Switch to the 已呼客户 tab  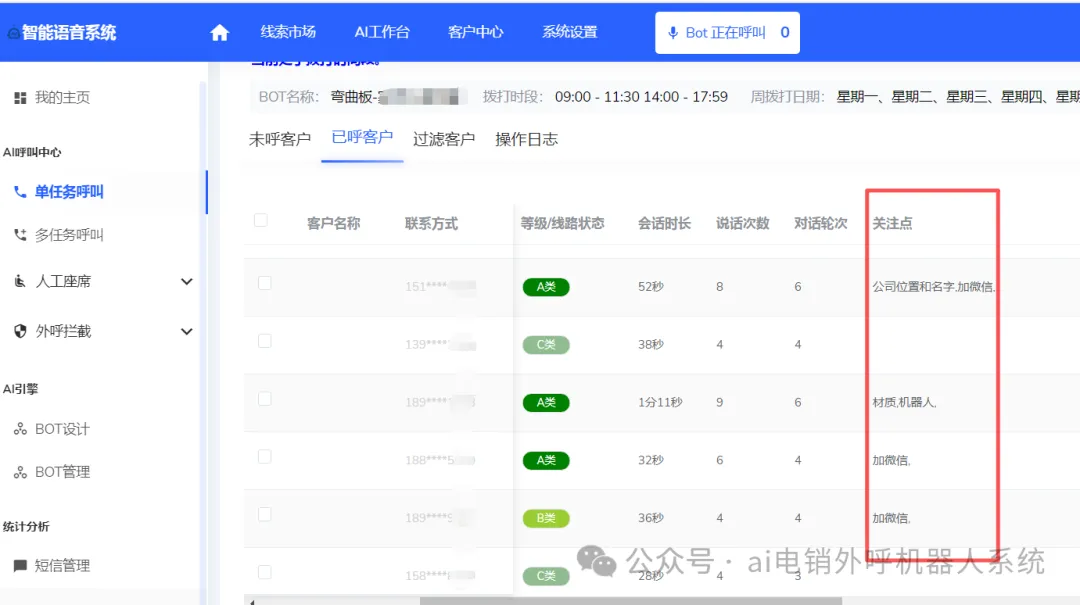362,137
